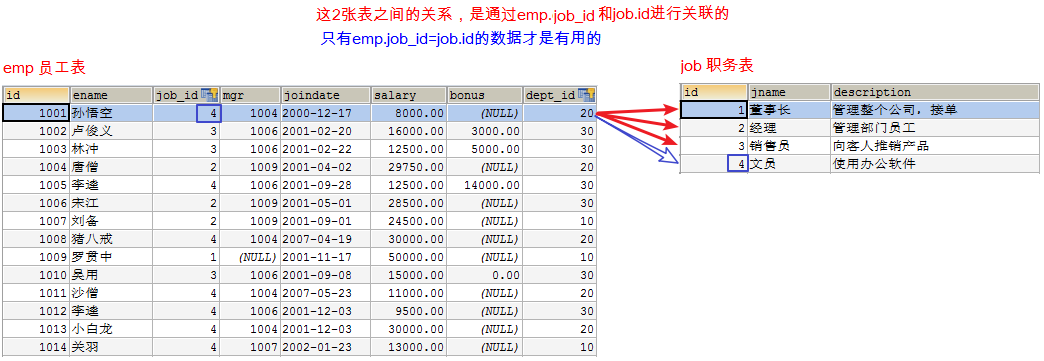Click the foreign key icon beside dept_id header
The height and width of the screenshot is (361, 1044).
[587, 95]
